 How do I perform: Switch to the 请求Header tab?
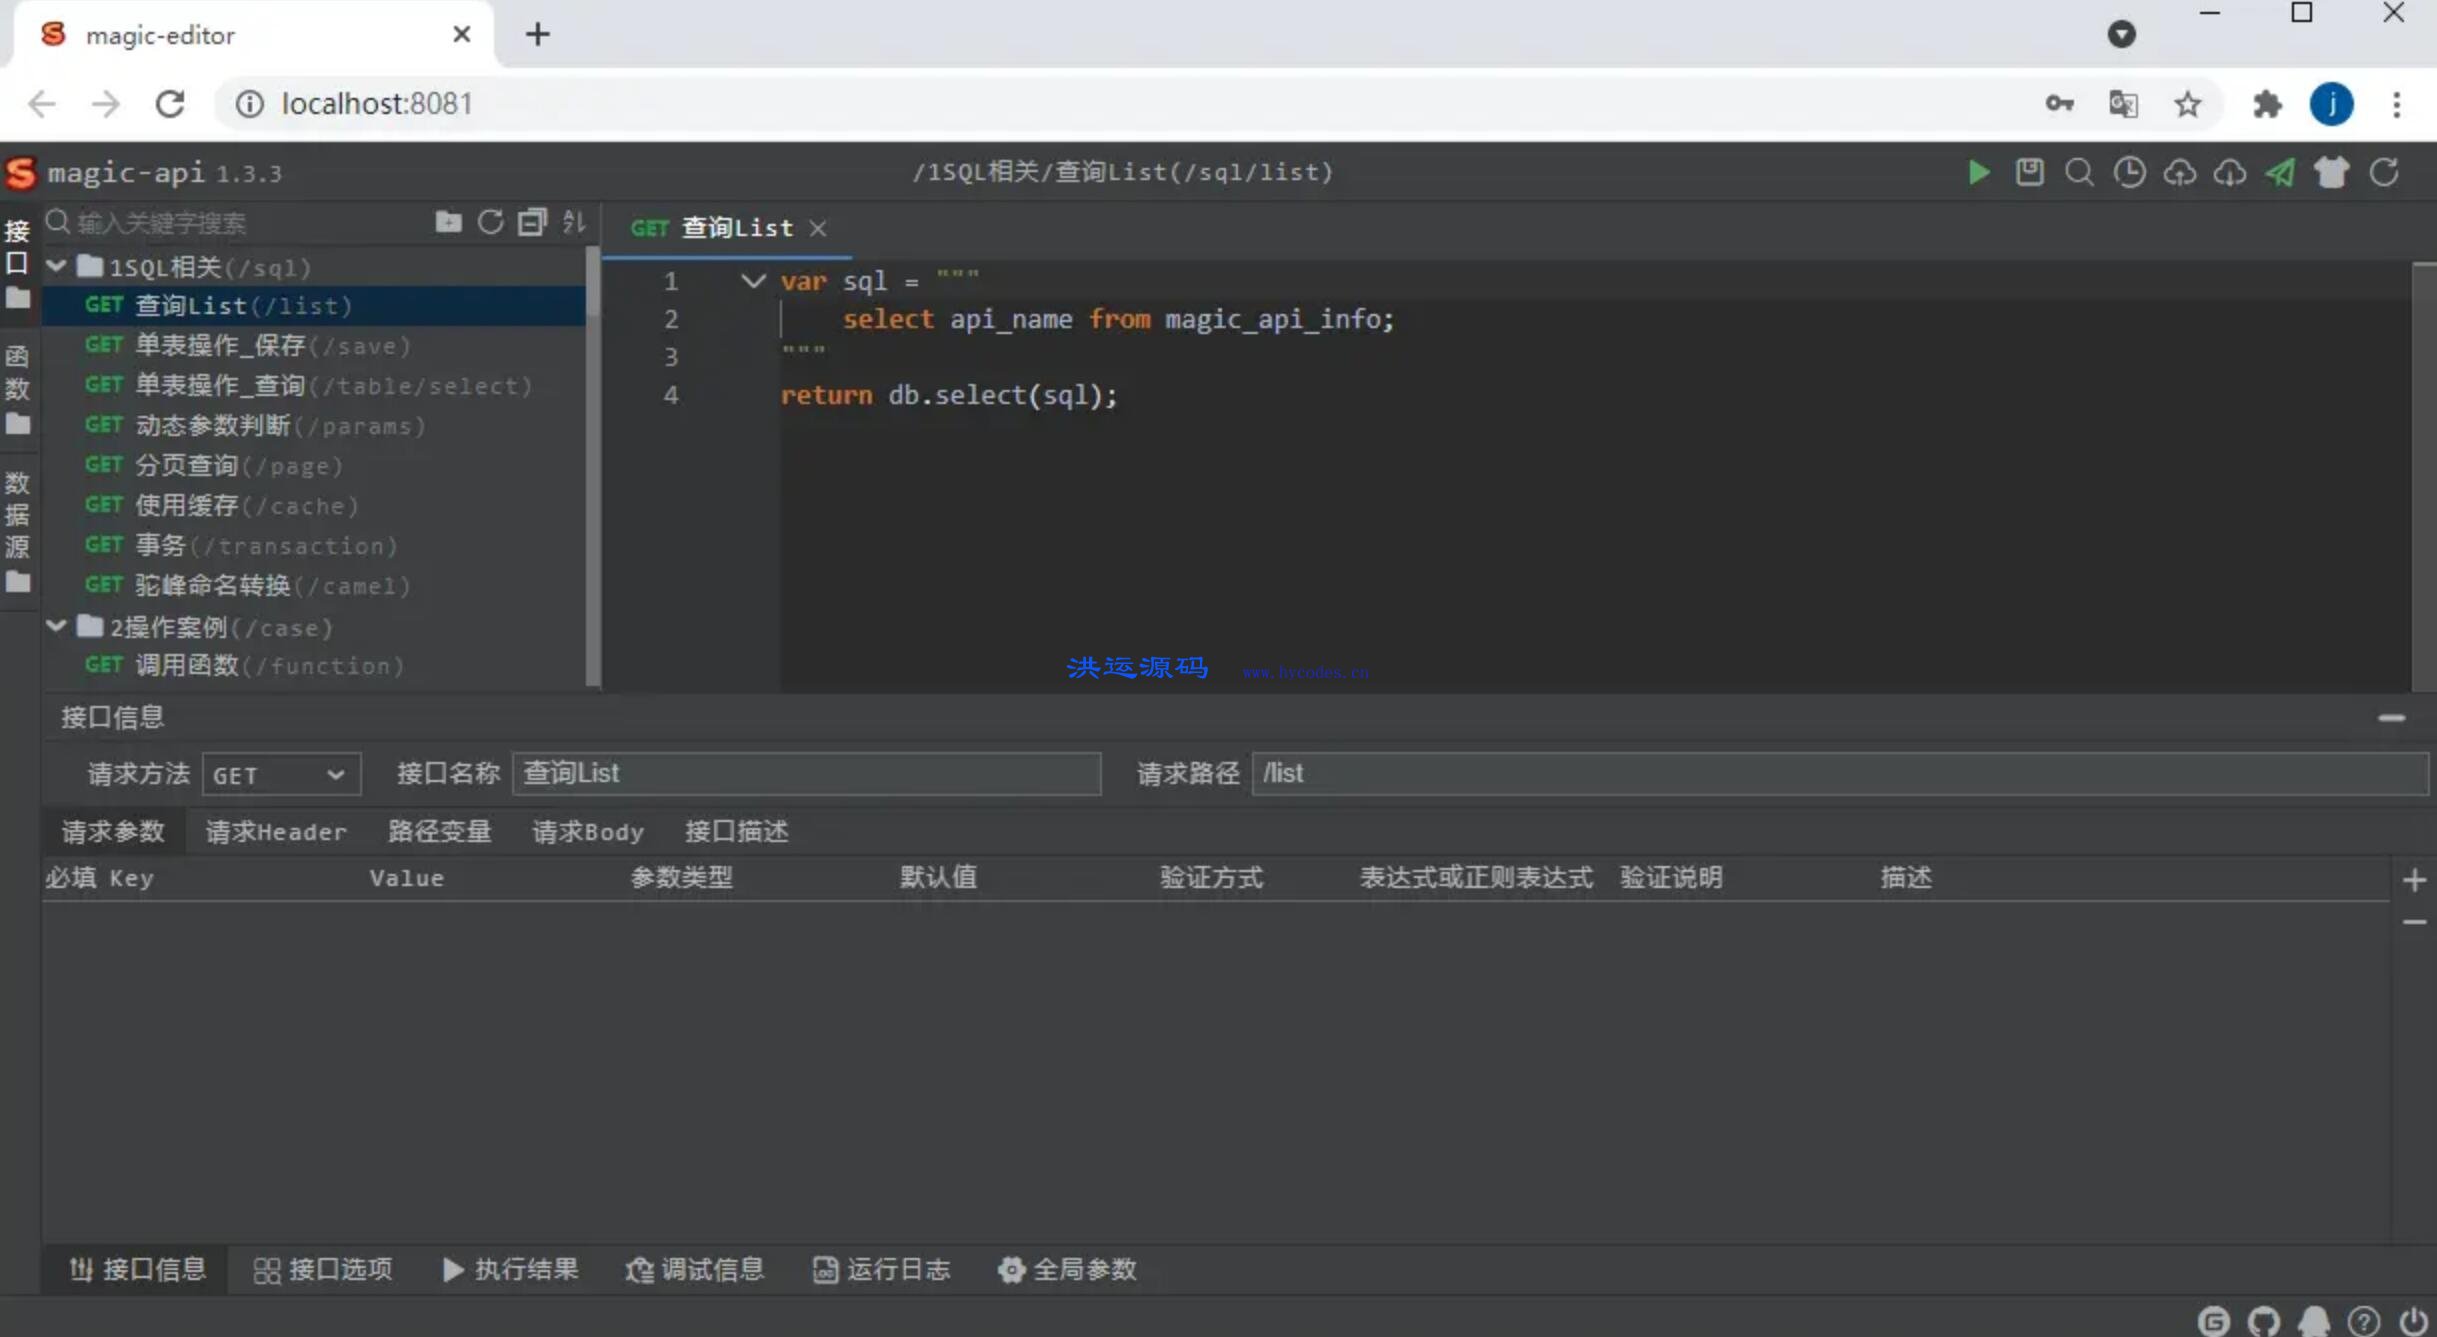click(276, 831)
